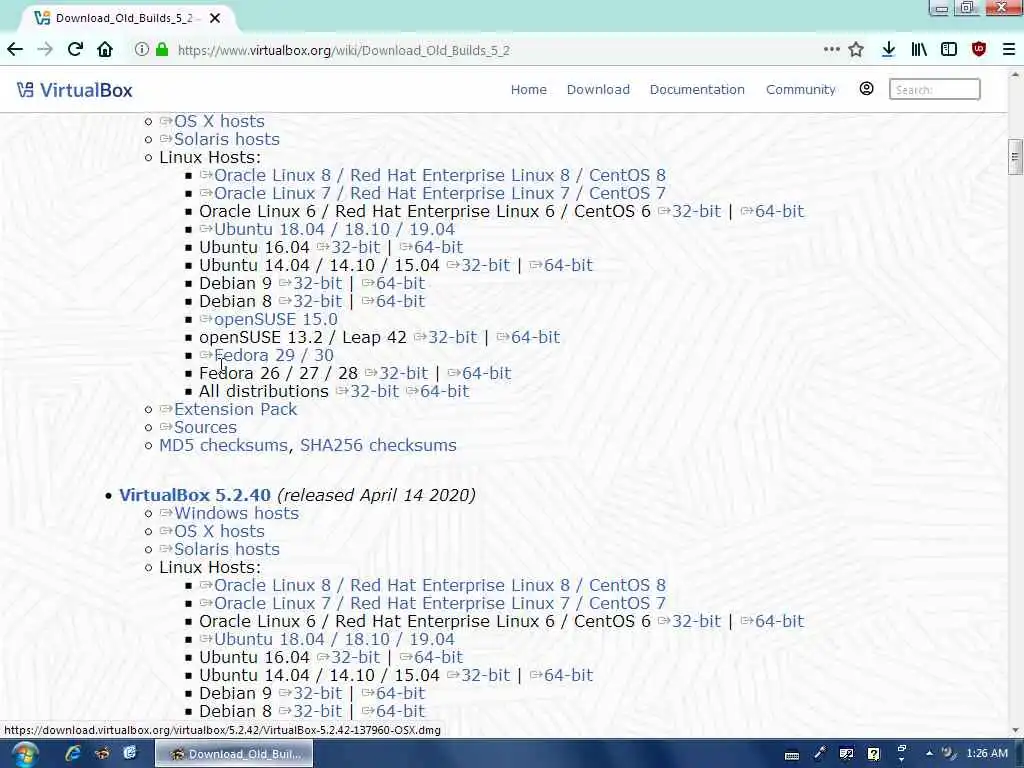Click the browser back arrow
Screen dimensions: 1024x768
[15, 50]
